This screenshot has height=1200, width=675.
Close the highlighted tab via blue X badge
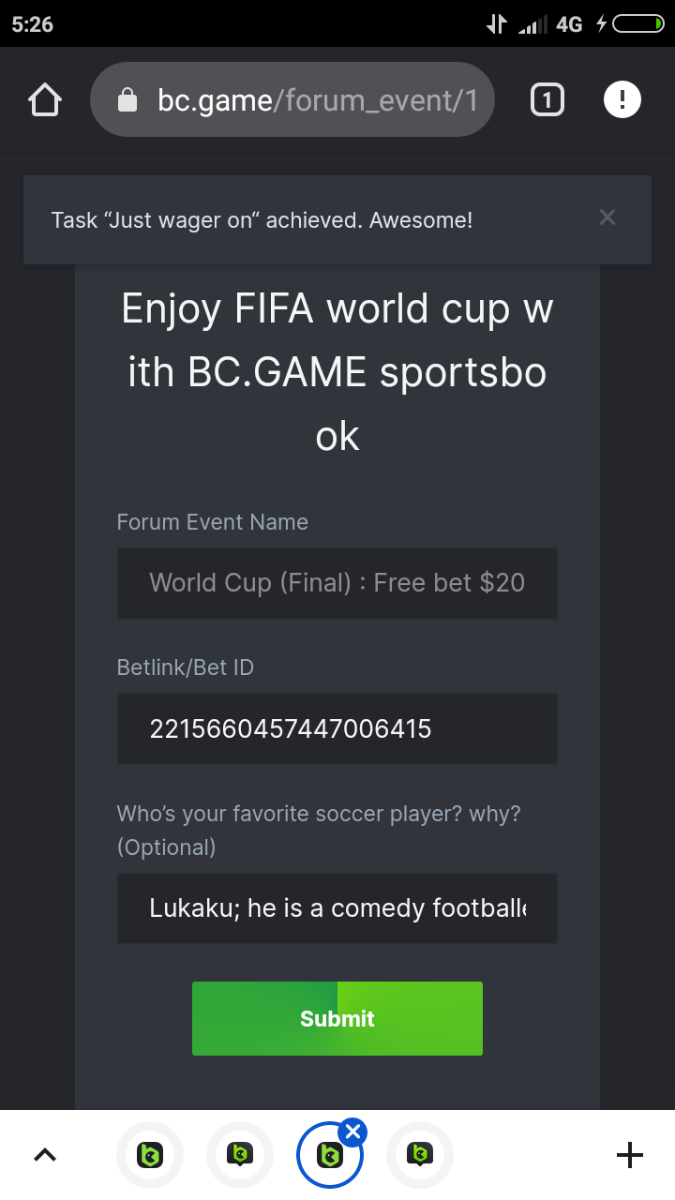click(x=353, y=1131)
